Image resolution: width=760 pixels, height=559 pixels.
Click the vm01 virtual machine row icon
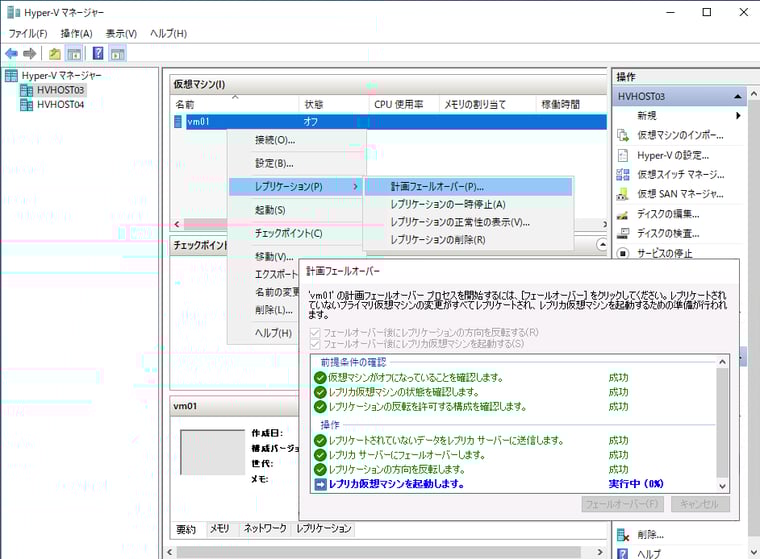[178, 122]
